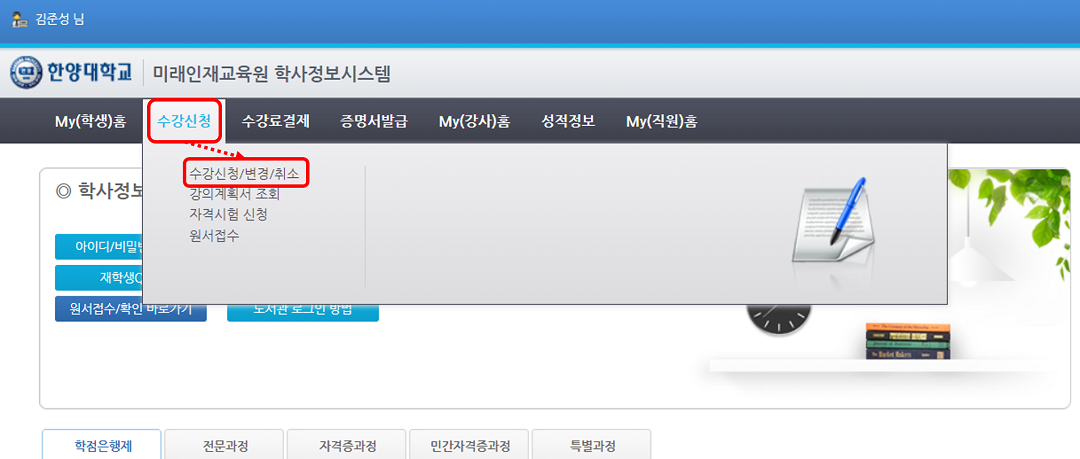The width and height of the screenshot is (1080, 459).
Task: Open the My(직원)홈 menu
Action: 661,122
